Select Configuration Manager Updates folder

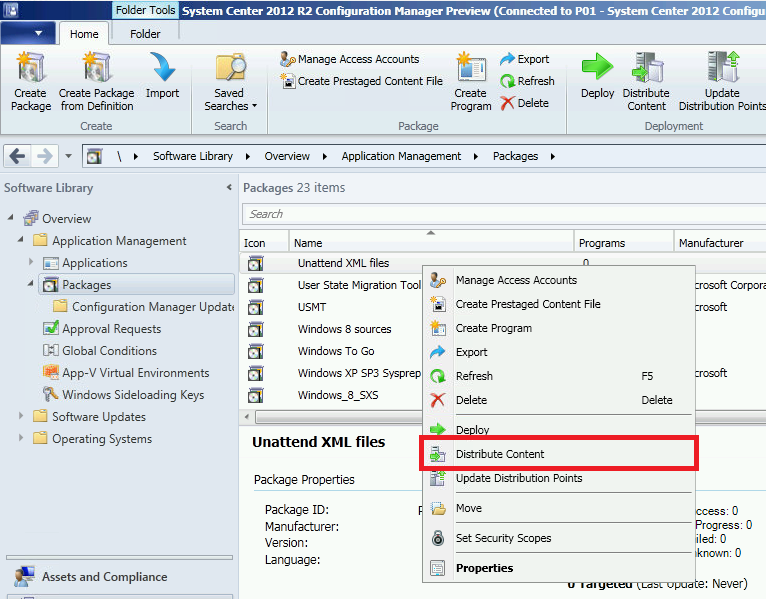143,306
